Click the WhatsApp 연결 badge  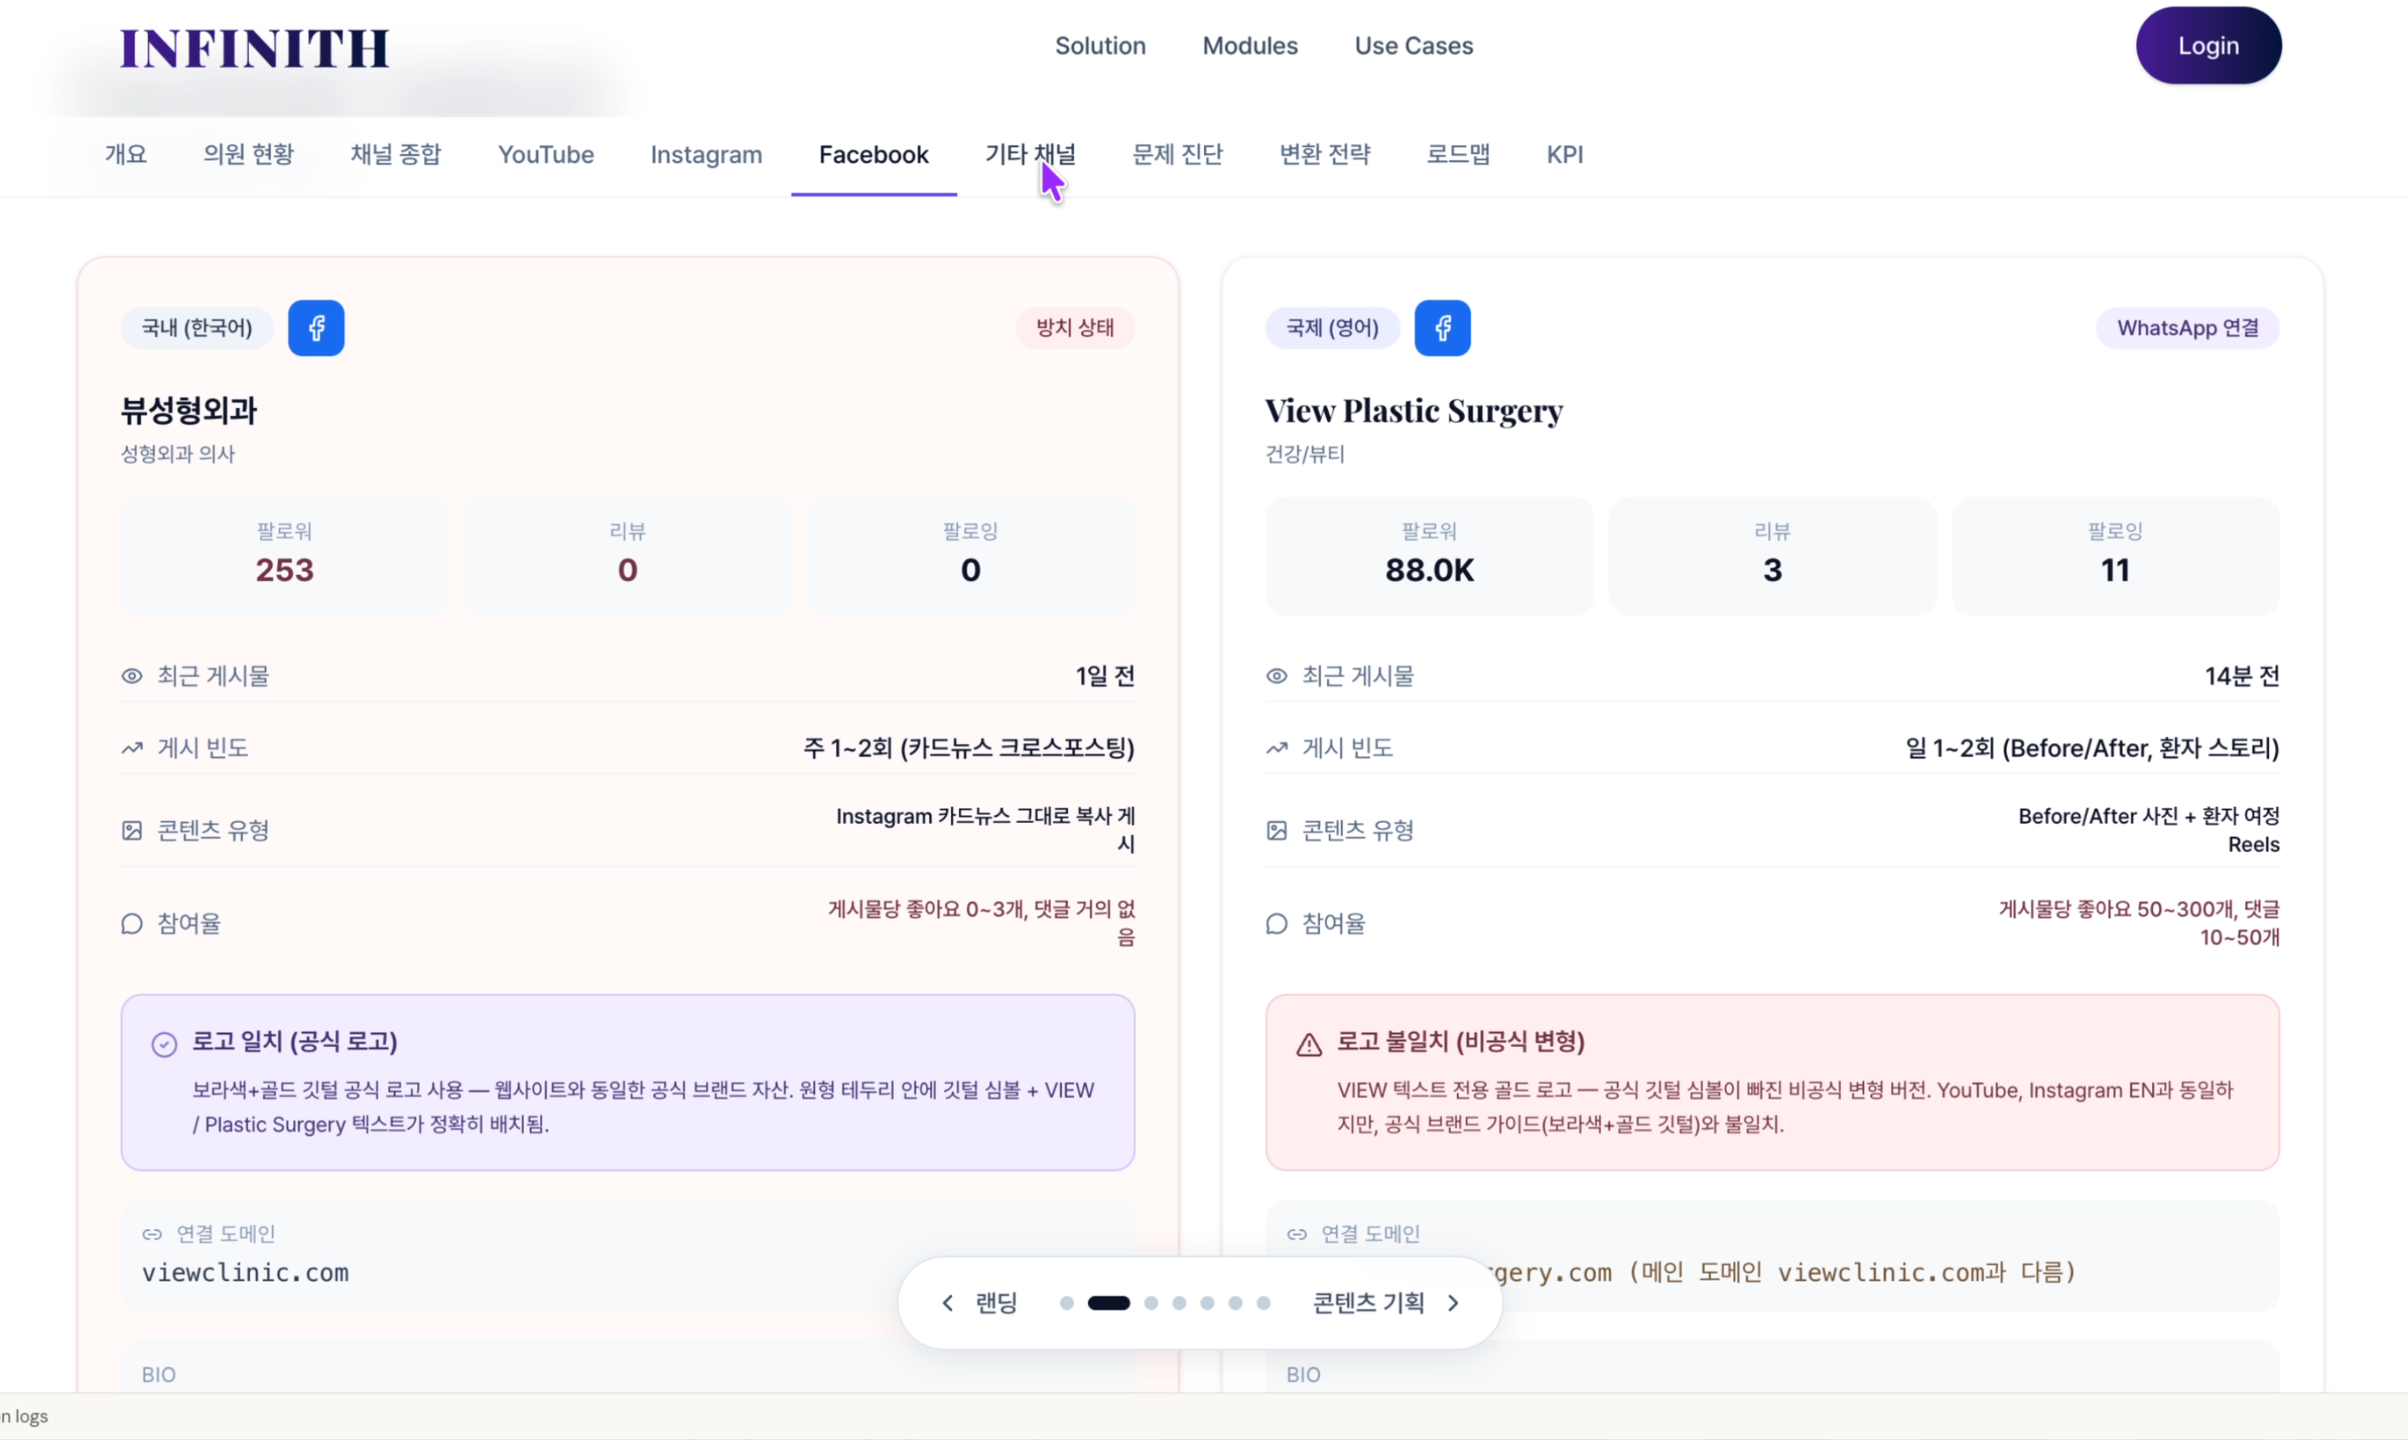click(x=2187, y=328)
